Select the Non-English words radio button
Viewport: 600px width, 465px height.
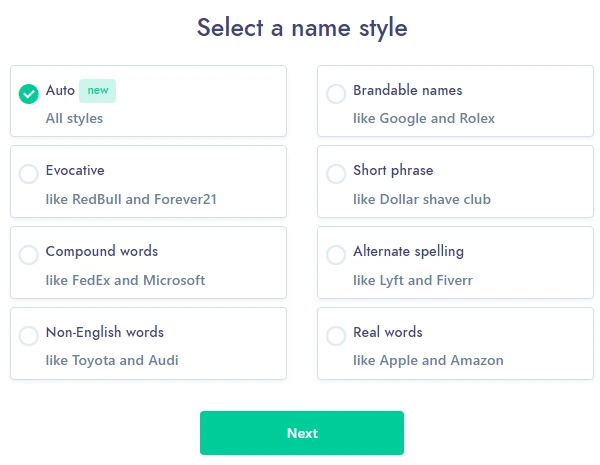point(28,336)
